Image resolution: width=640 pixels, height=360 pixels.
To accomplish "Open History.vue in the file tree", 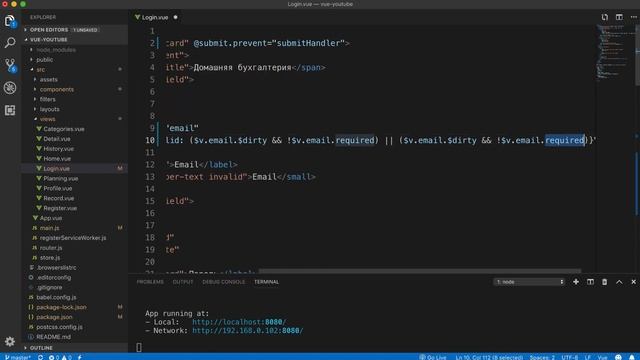I will (x=58, y=149).
